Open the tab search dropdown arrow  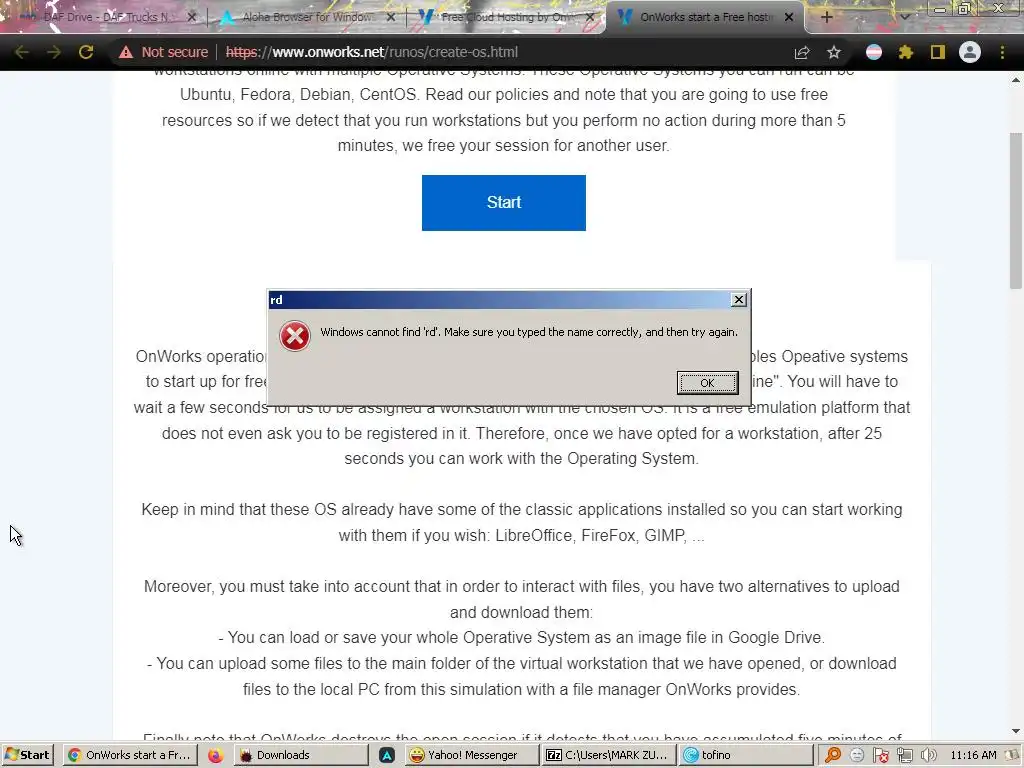904,17
